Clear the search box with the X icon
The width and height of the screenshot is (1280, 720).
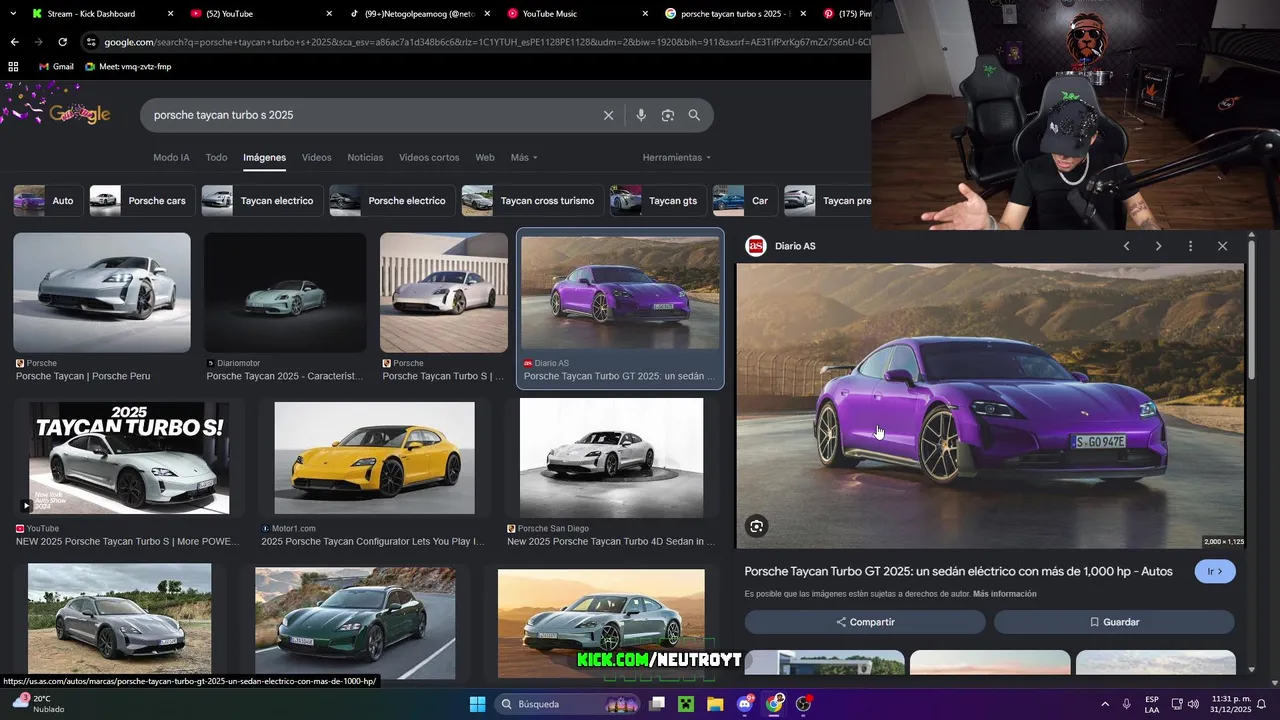608,115
